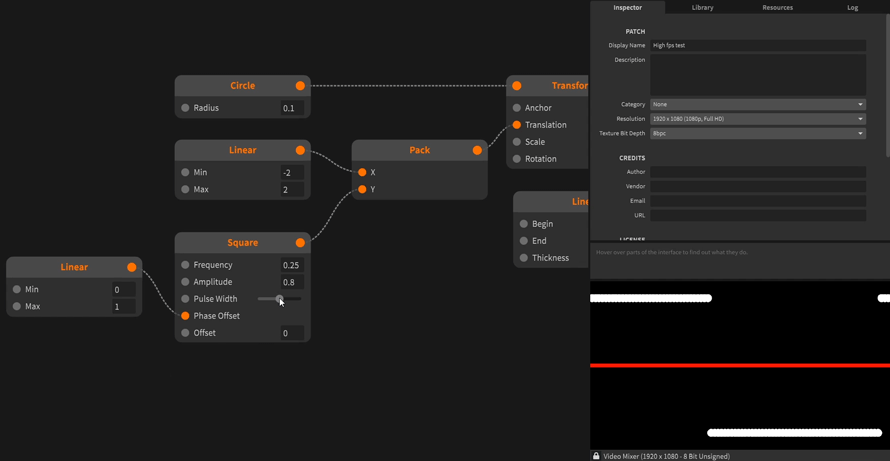The width and height of the screenshot is (890, 461).
Task: Click the Inspector panel scrollbar
Action: (x=888, y=85)
